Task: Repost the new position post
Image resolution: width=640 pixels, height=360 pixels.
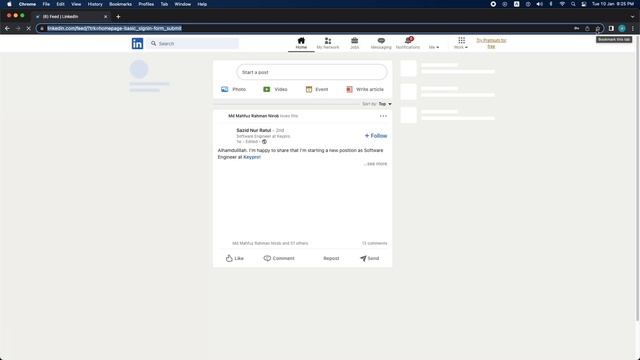Action: (x=331, y=258)
